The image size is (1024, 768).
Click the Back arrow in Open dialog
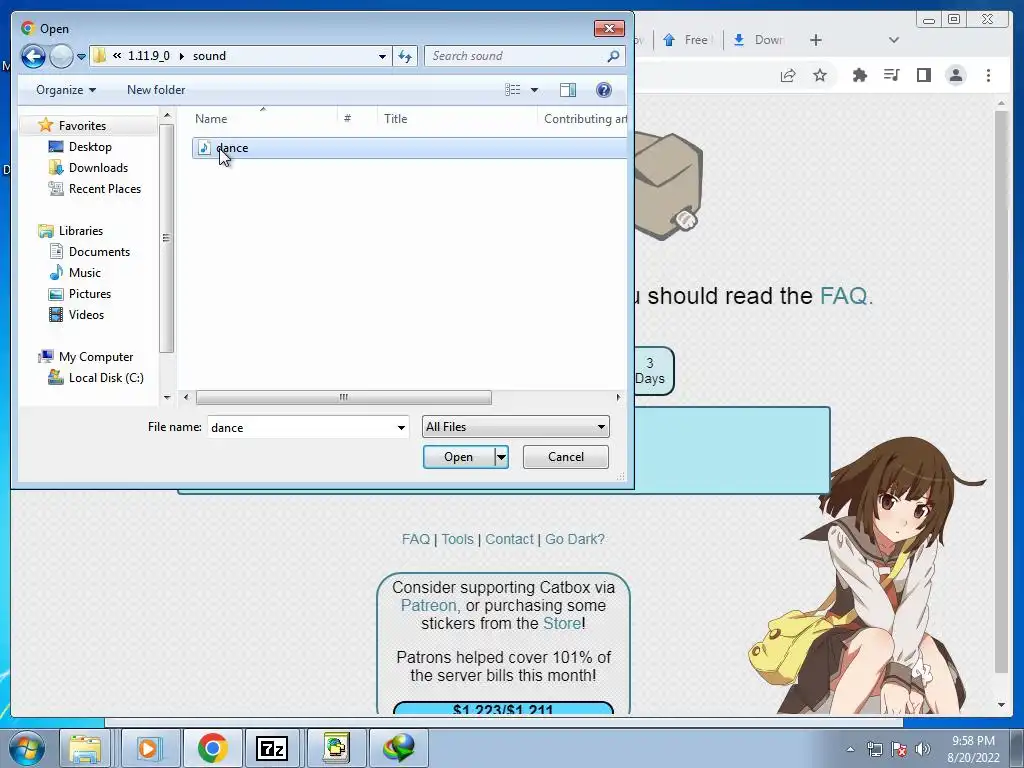coord(33,56)
